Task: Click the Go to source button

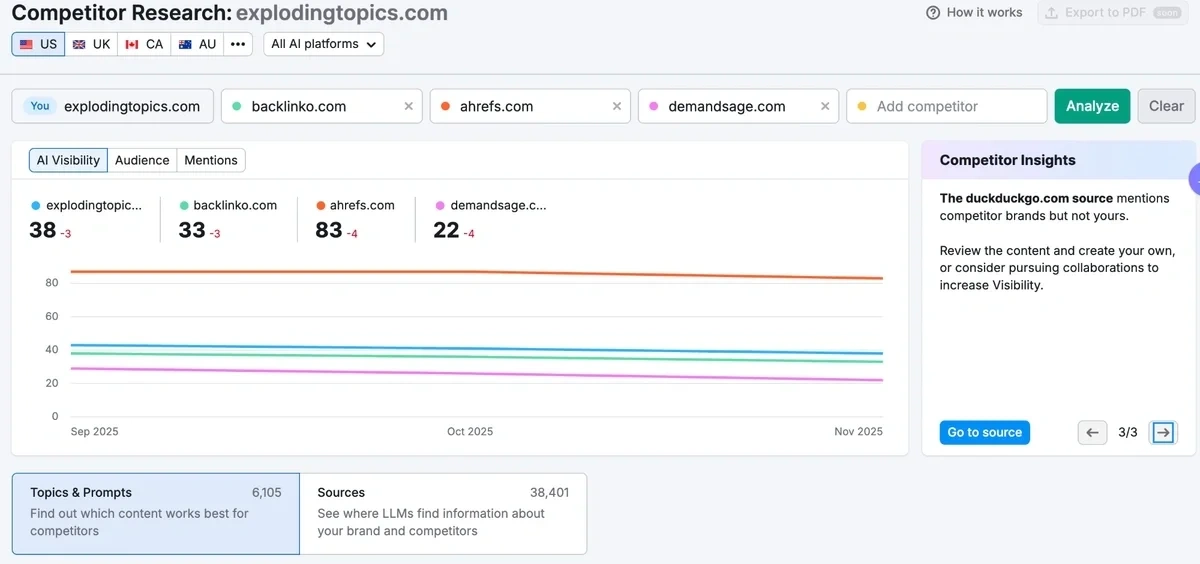Action: pyautogui.click(x=985, y=432)
